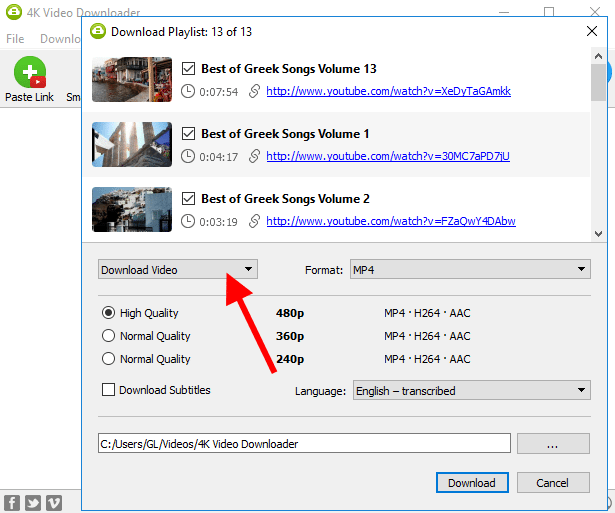This screenshot has height=513, width=615.
Task: Uncheck Best of Greek Songs Volume 13
Action: click(189, 69)
